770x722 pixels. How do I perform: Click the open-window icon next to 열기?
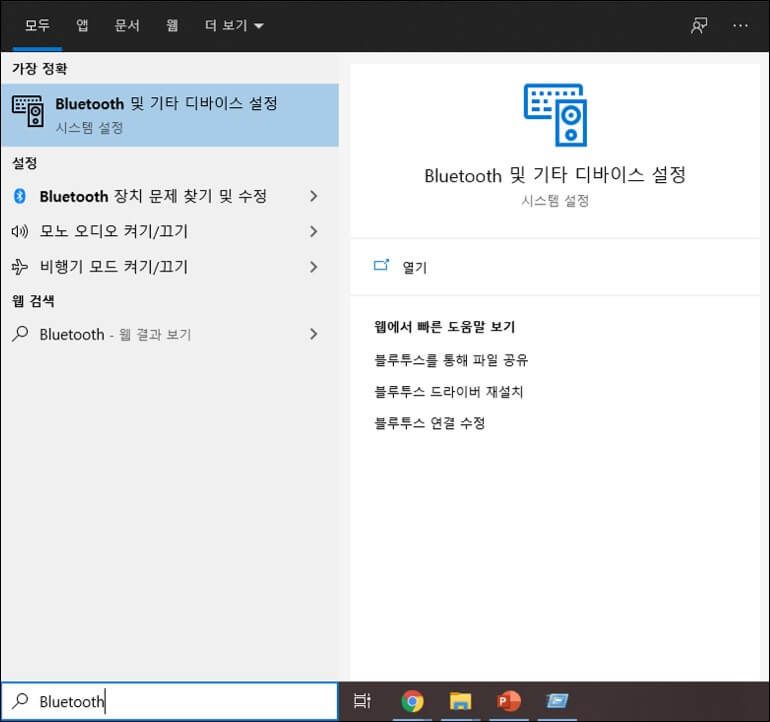point(382,266)
